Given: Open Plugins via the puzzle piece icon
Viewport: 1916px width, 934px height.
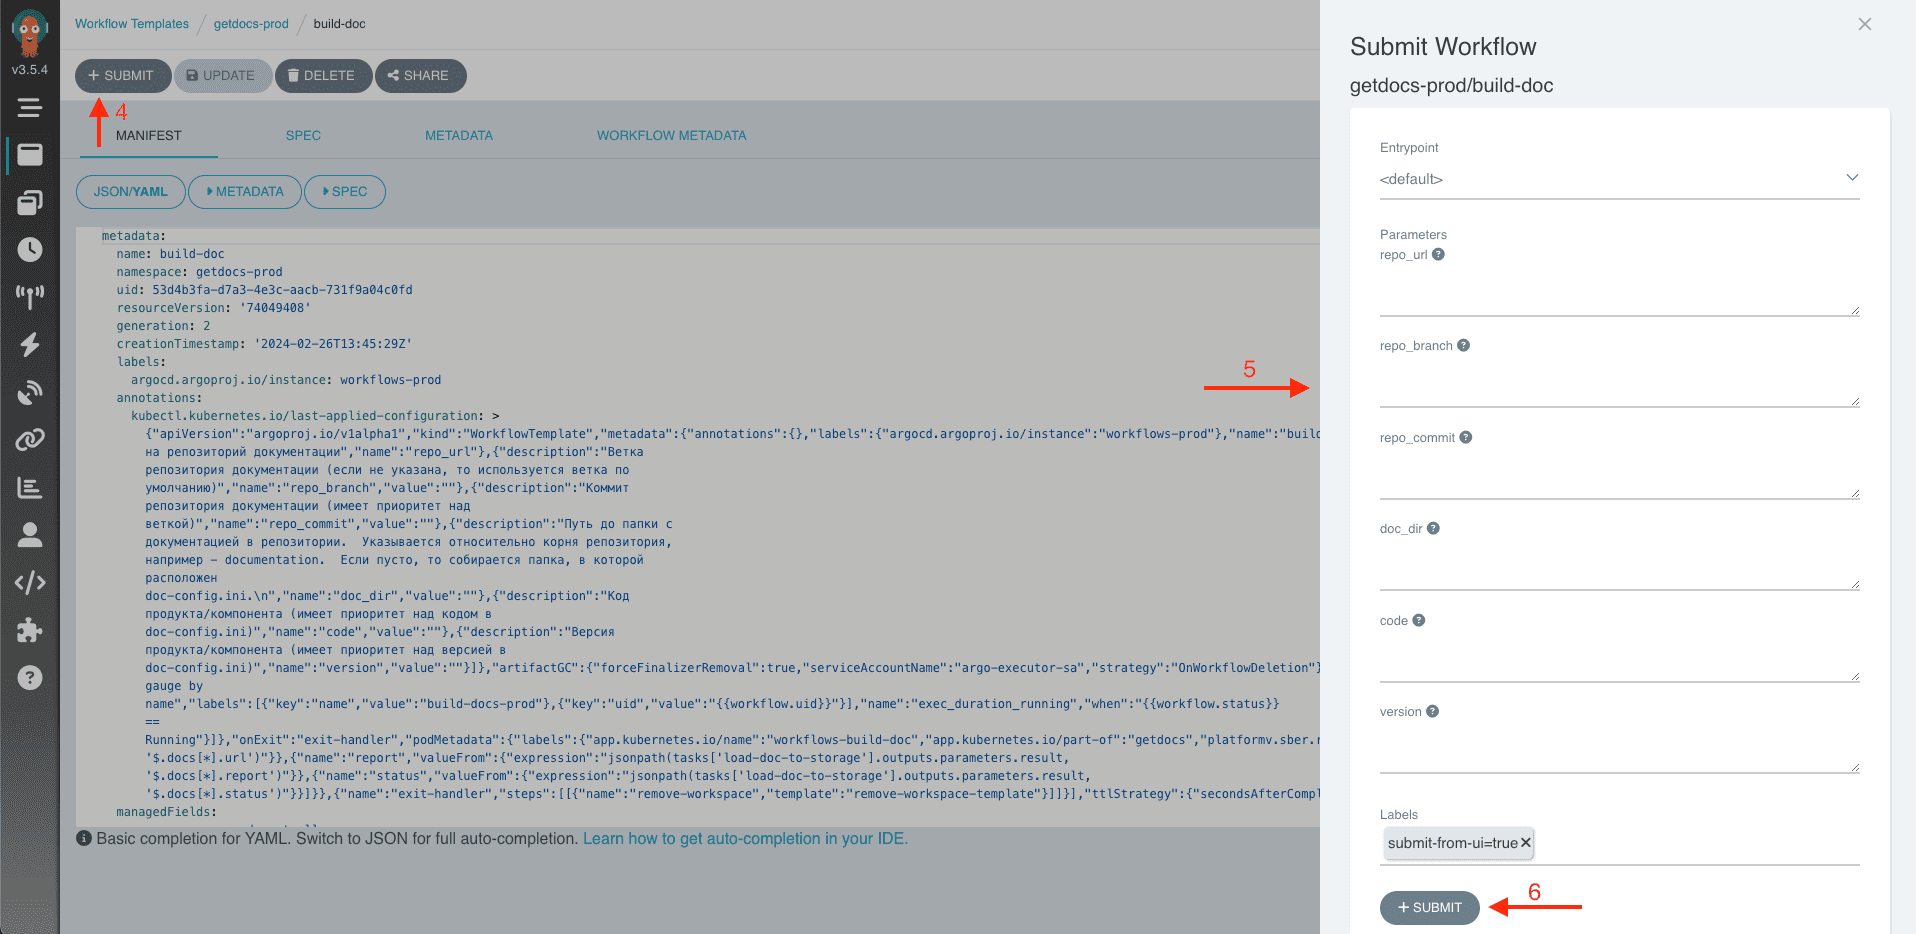Looking at the screenshot, I should click(30, 630).
